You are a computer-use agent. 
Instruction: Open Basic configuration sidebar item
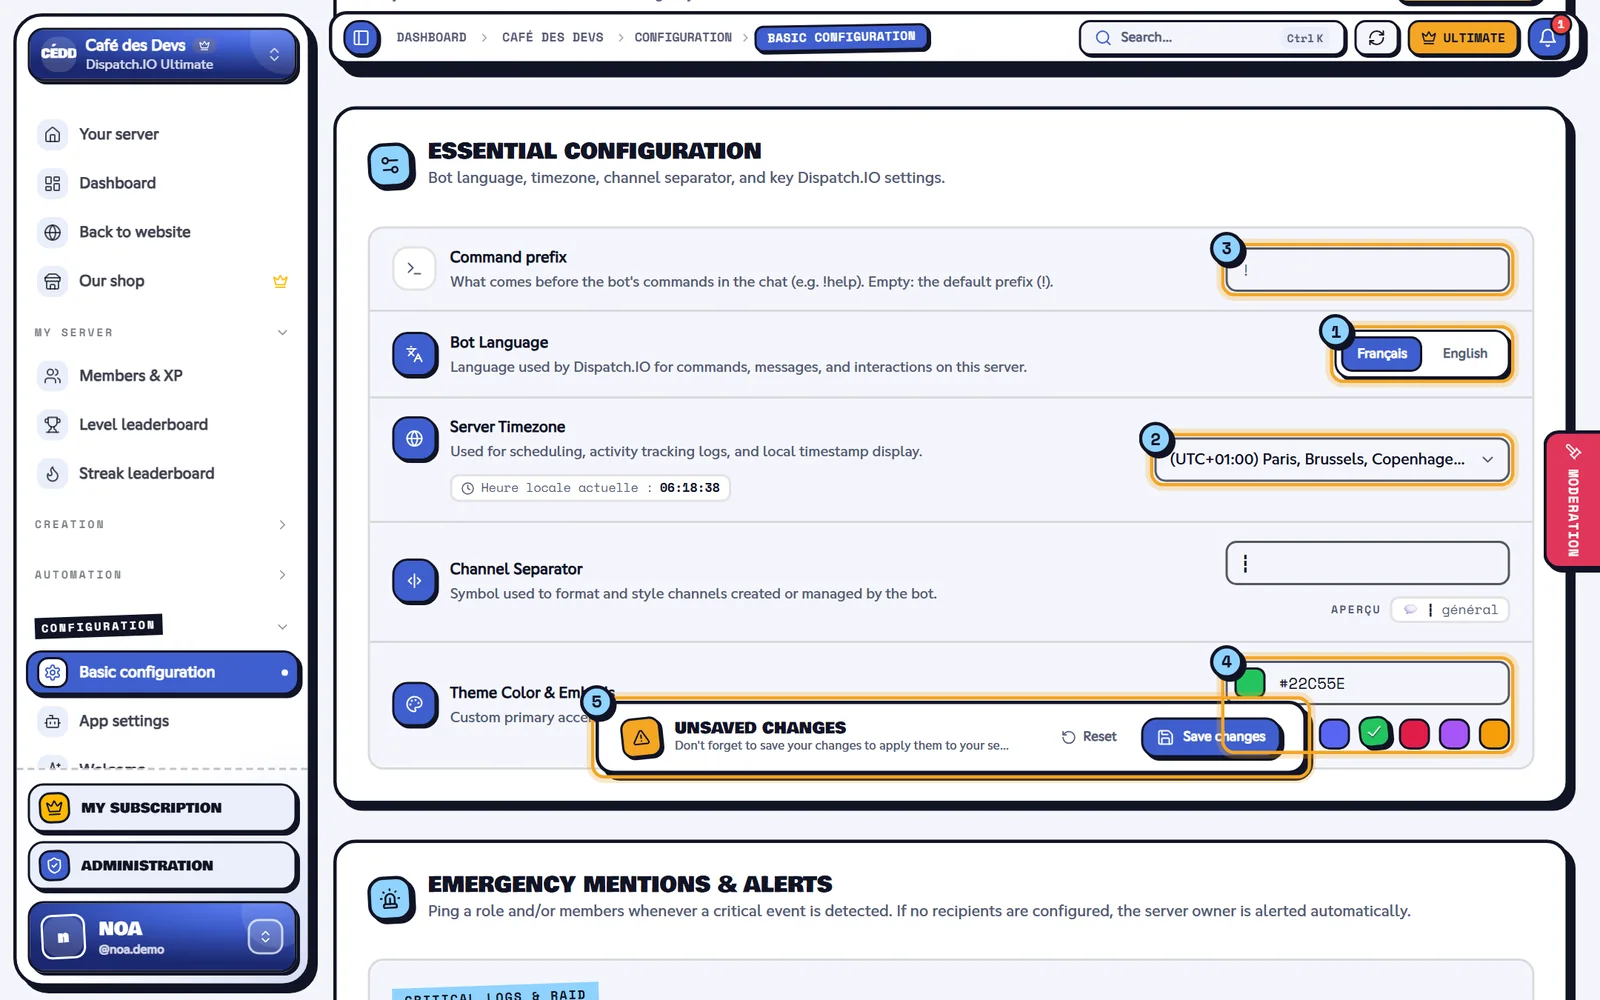(163, 673)
